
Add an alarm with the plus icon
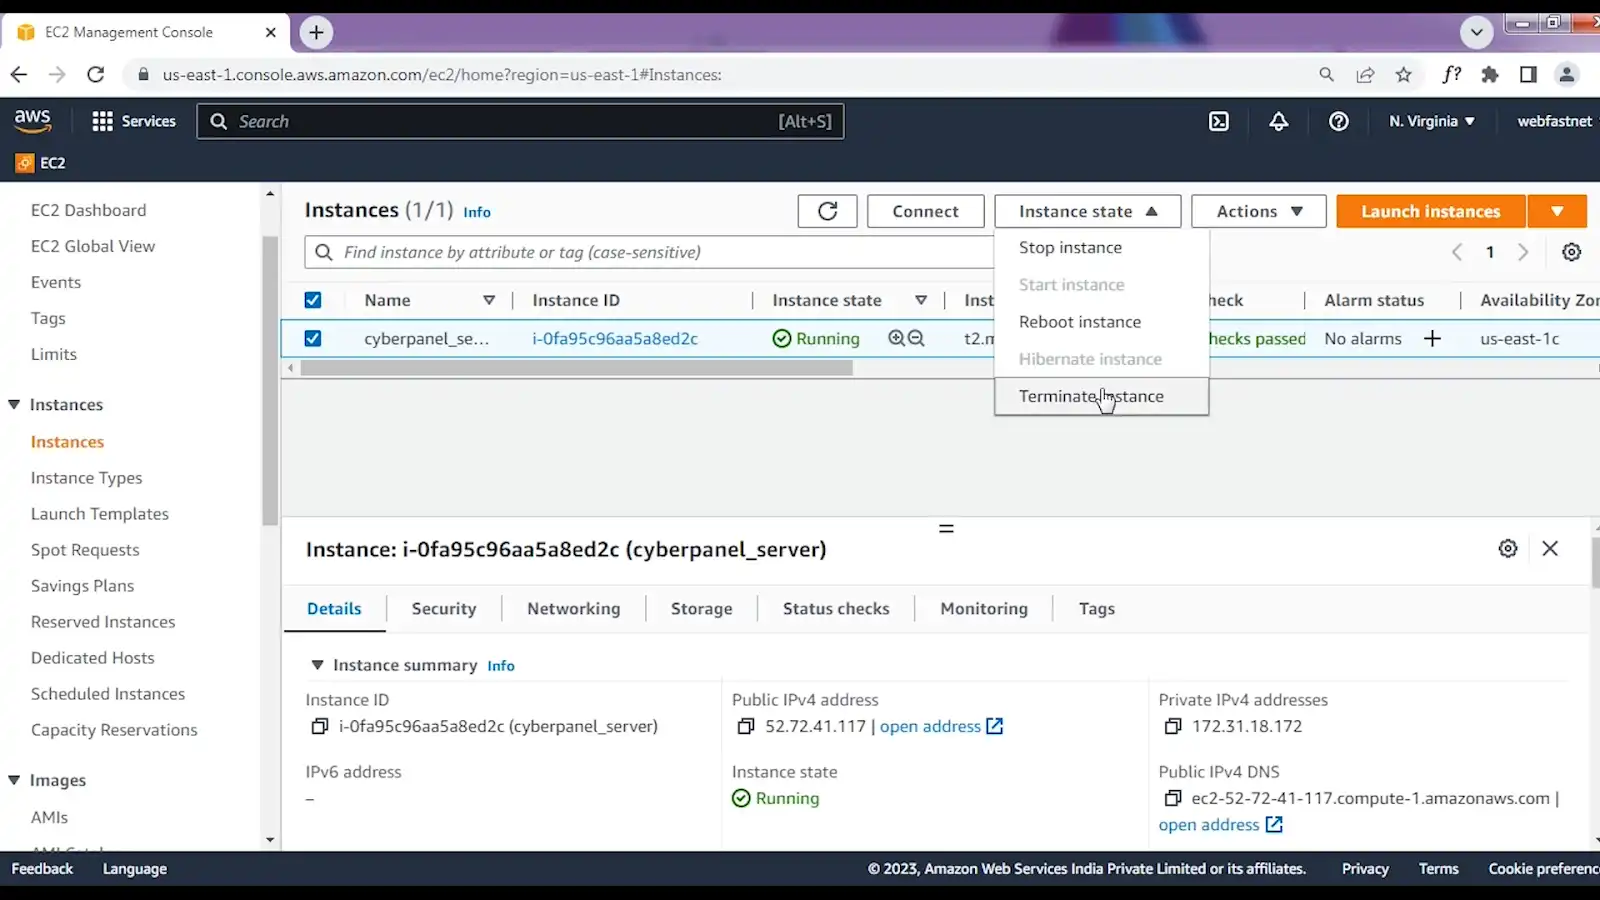pos(1432,339)
